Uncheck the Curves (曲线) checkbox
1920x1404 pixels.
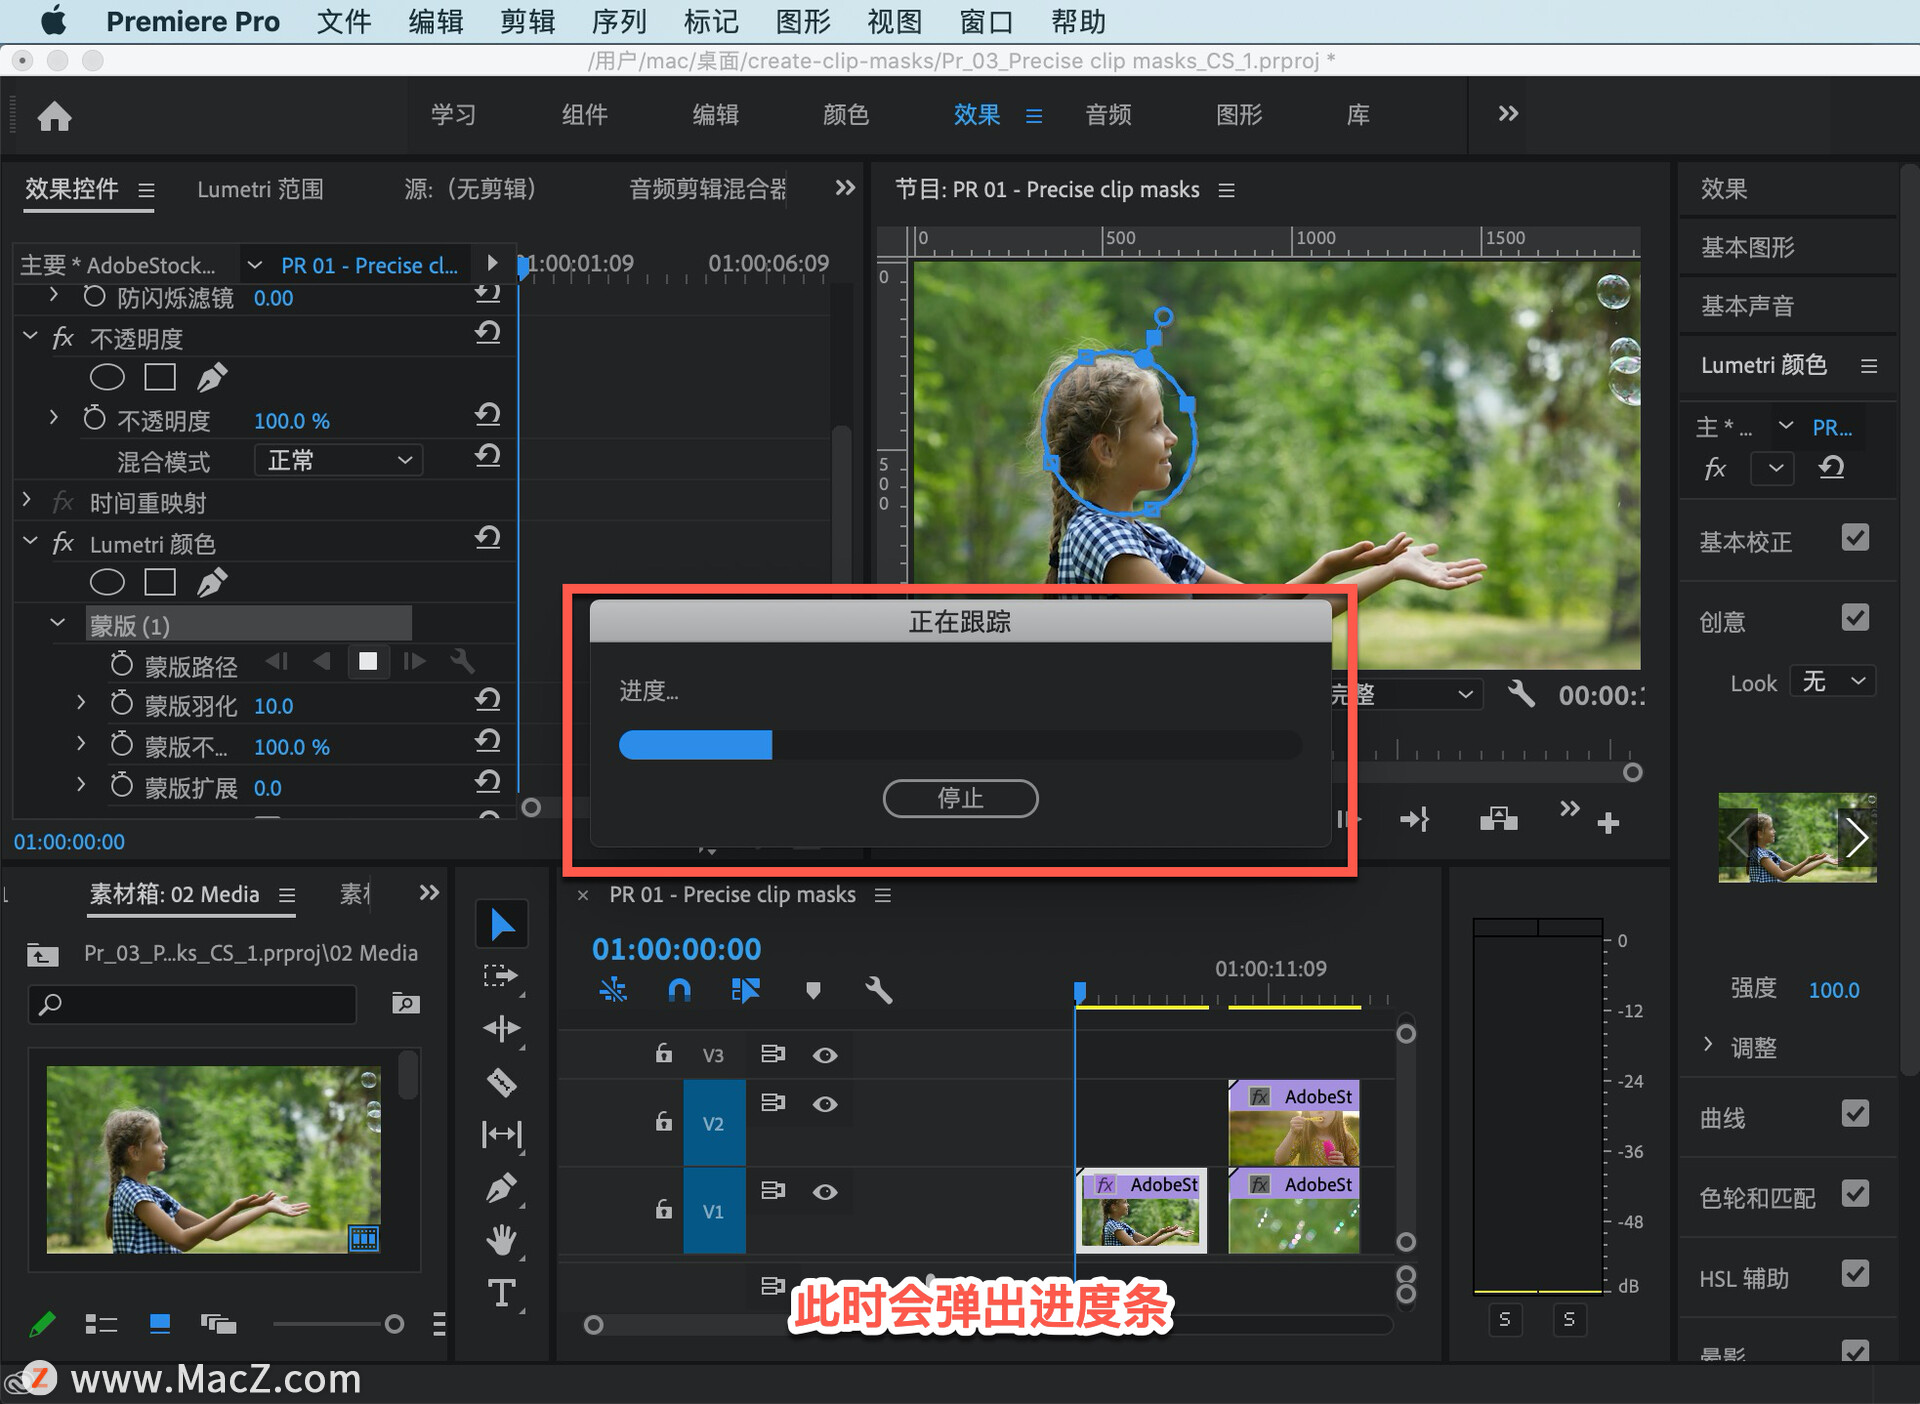click(1855, 1114)
